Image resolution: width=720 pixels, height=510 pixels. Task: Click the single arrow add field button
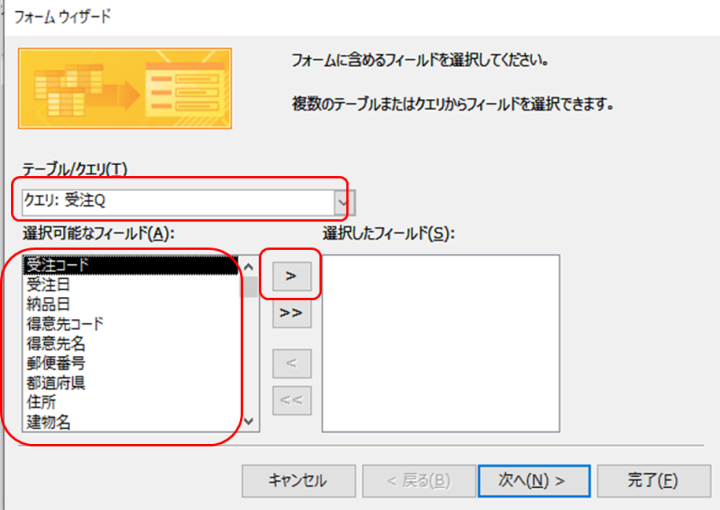coord(291,275)
